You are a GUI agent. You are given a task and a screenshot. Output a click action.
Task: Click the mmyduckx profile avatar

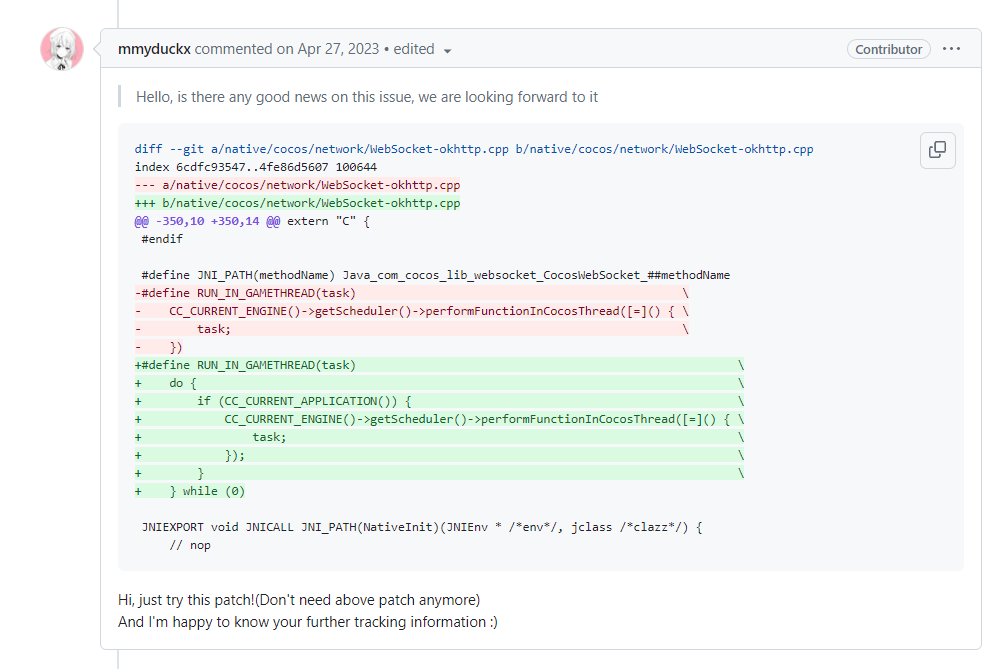pos(61,49)
